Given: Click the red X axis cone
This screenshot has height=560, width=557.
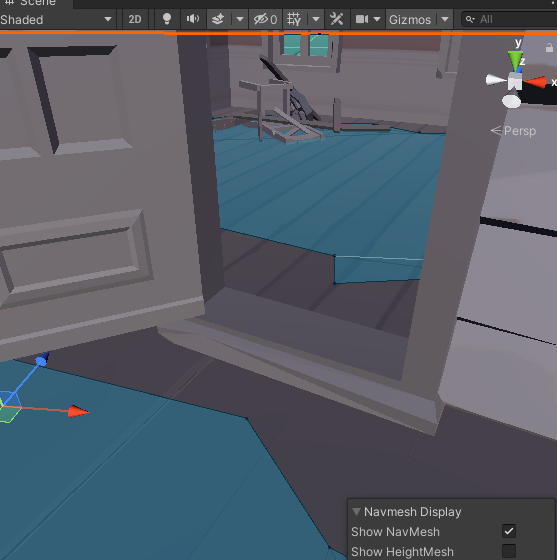Looking at the screenshot, I should point(536,82).
